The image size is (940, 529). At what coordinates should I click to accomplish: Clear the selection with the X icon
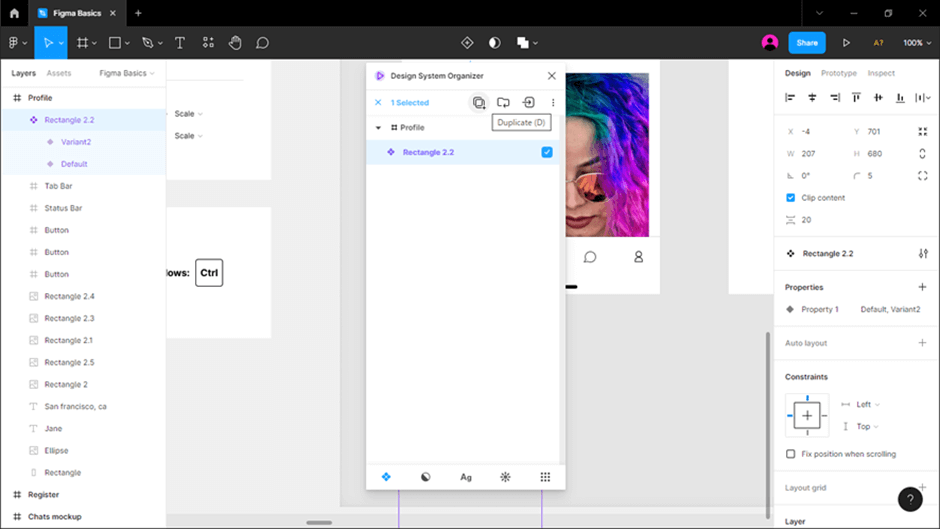[378, 103]
